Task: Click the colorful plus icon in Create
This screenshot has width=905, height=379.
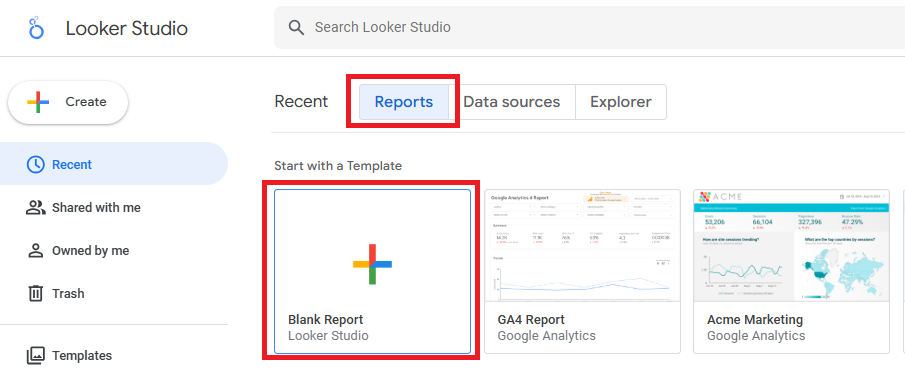Action: pyautogui.click(x=38, y=102)
